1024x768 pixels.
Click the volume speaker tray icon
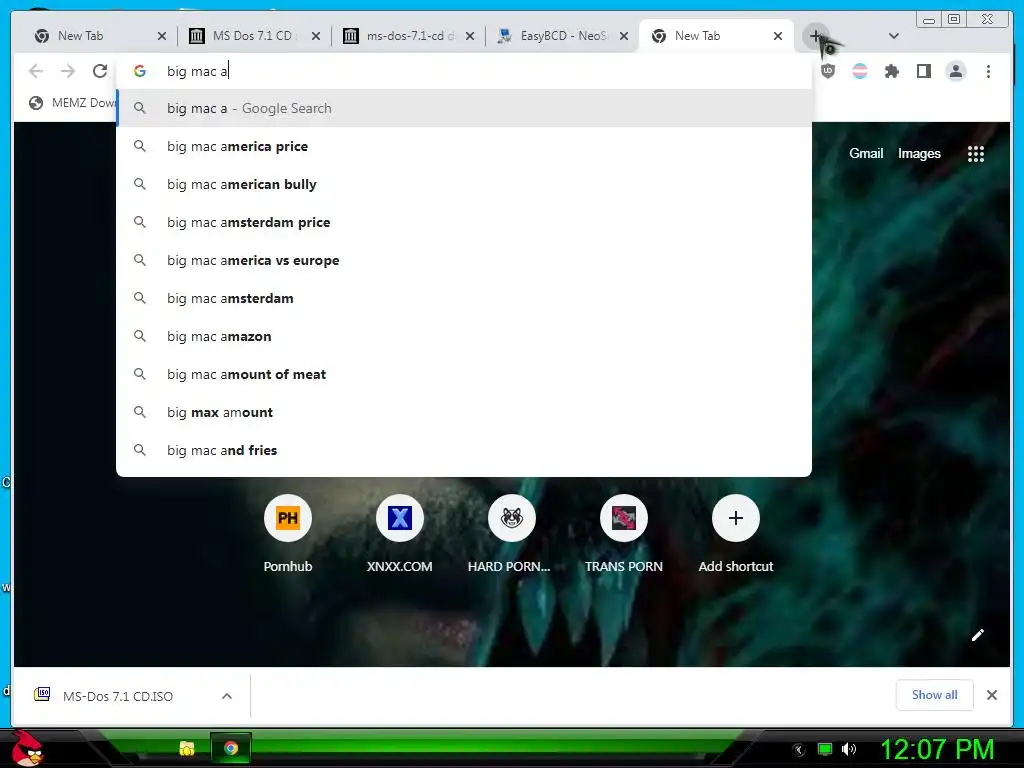click(849, 749)
